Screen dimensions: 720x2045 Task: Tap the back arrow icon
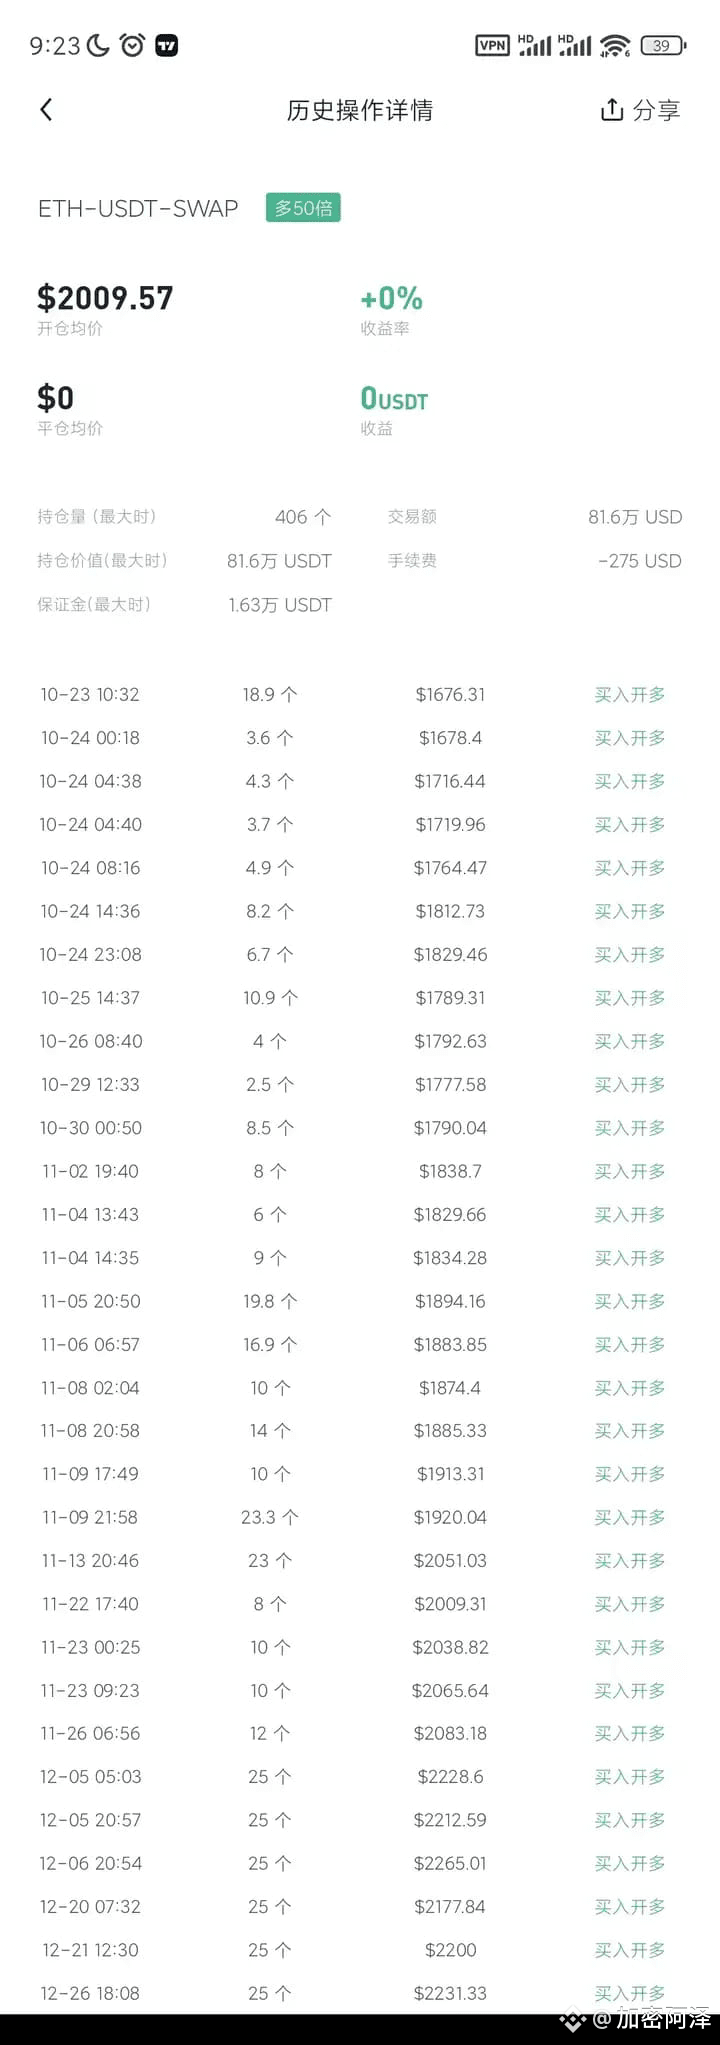tap(46, 110)
